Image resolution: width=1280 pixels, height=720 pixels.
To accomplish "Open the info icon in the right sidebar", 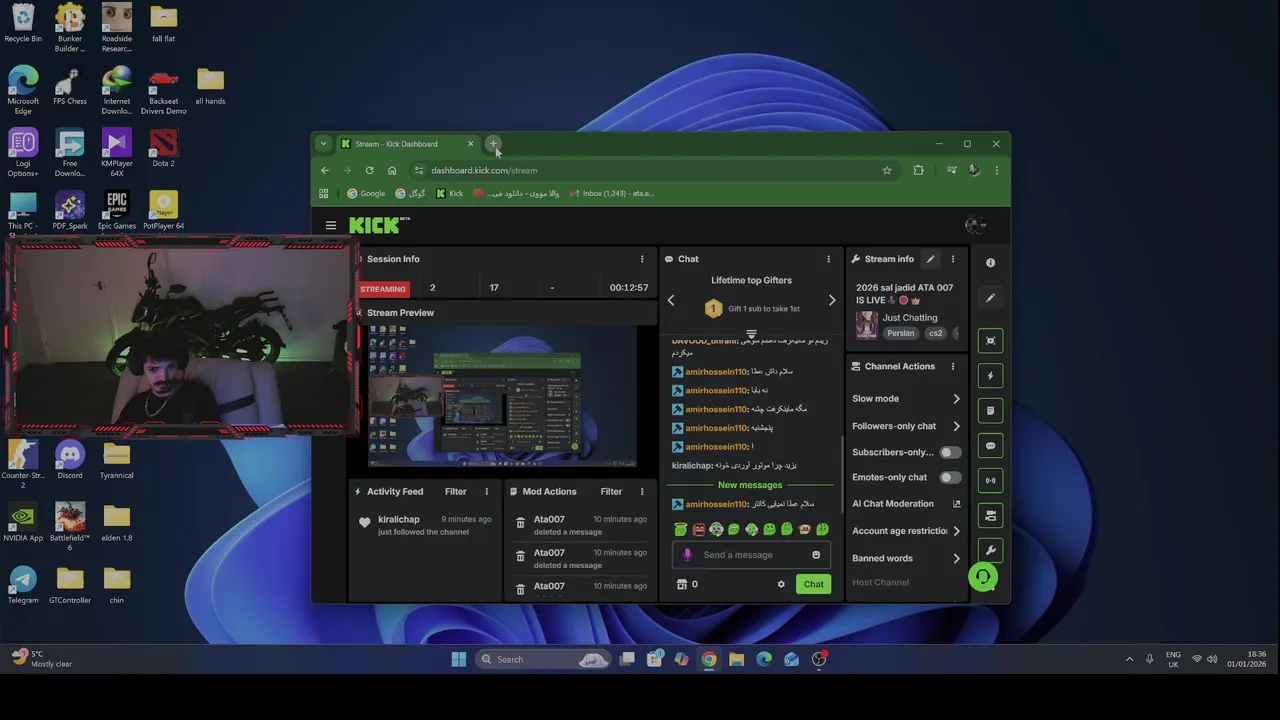I will [990, 263].
